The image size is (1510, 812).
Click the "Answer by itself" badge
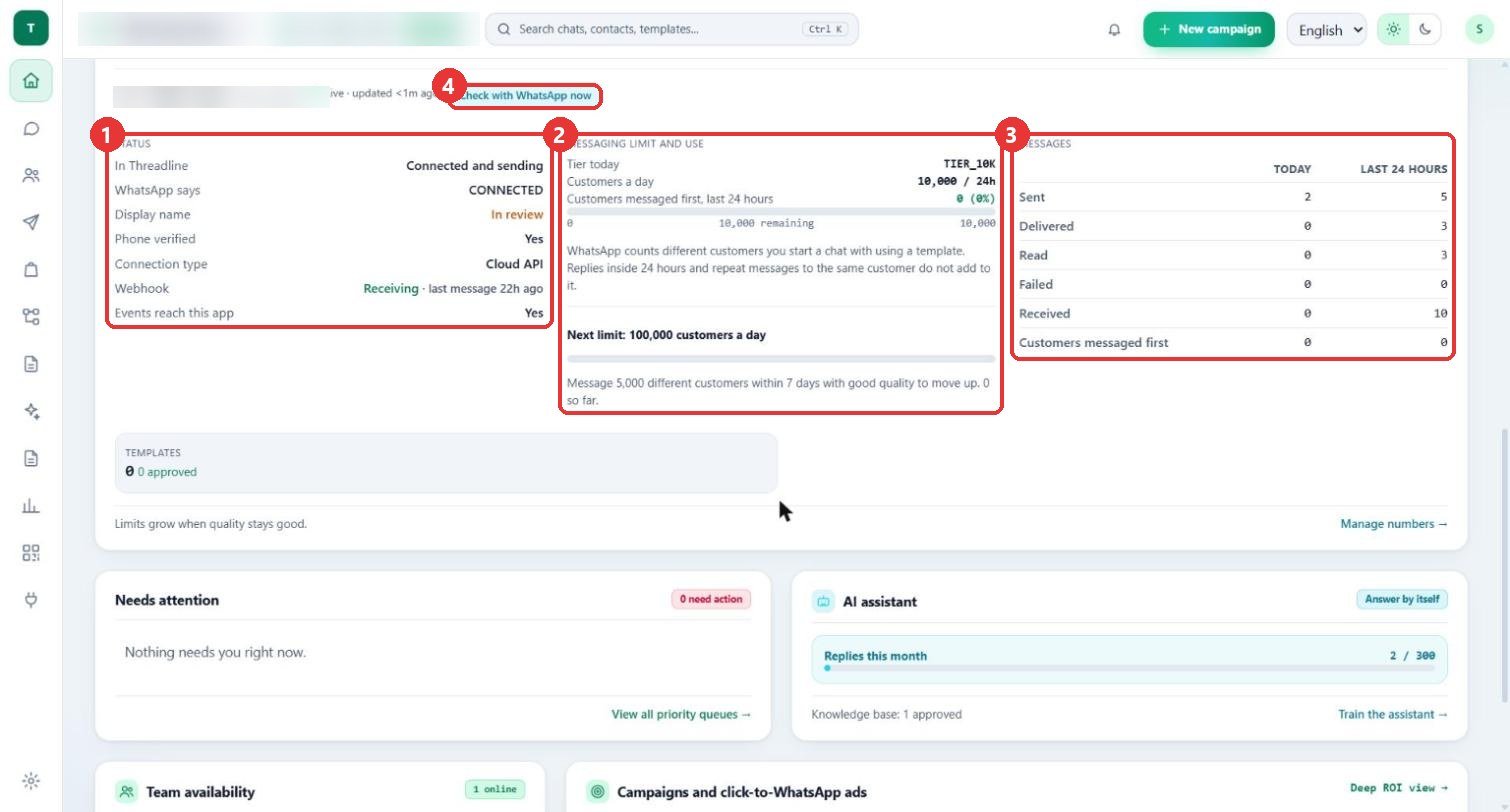(1401, 599)
